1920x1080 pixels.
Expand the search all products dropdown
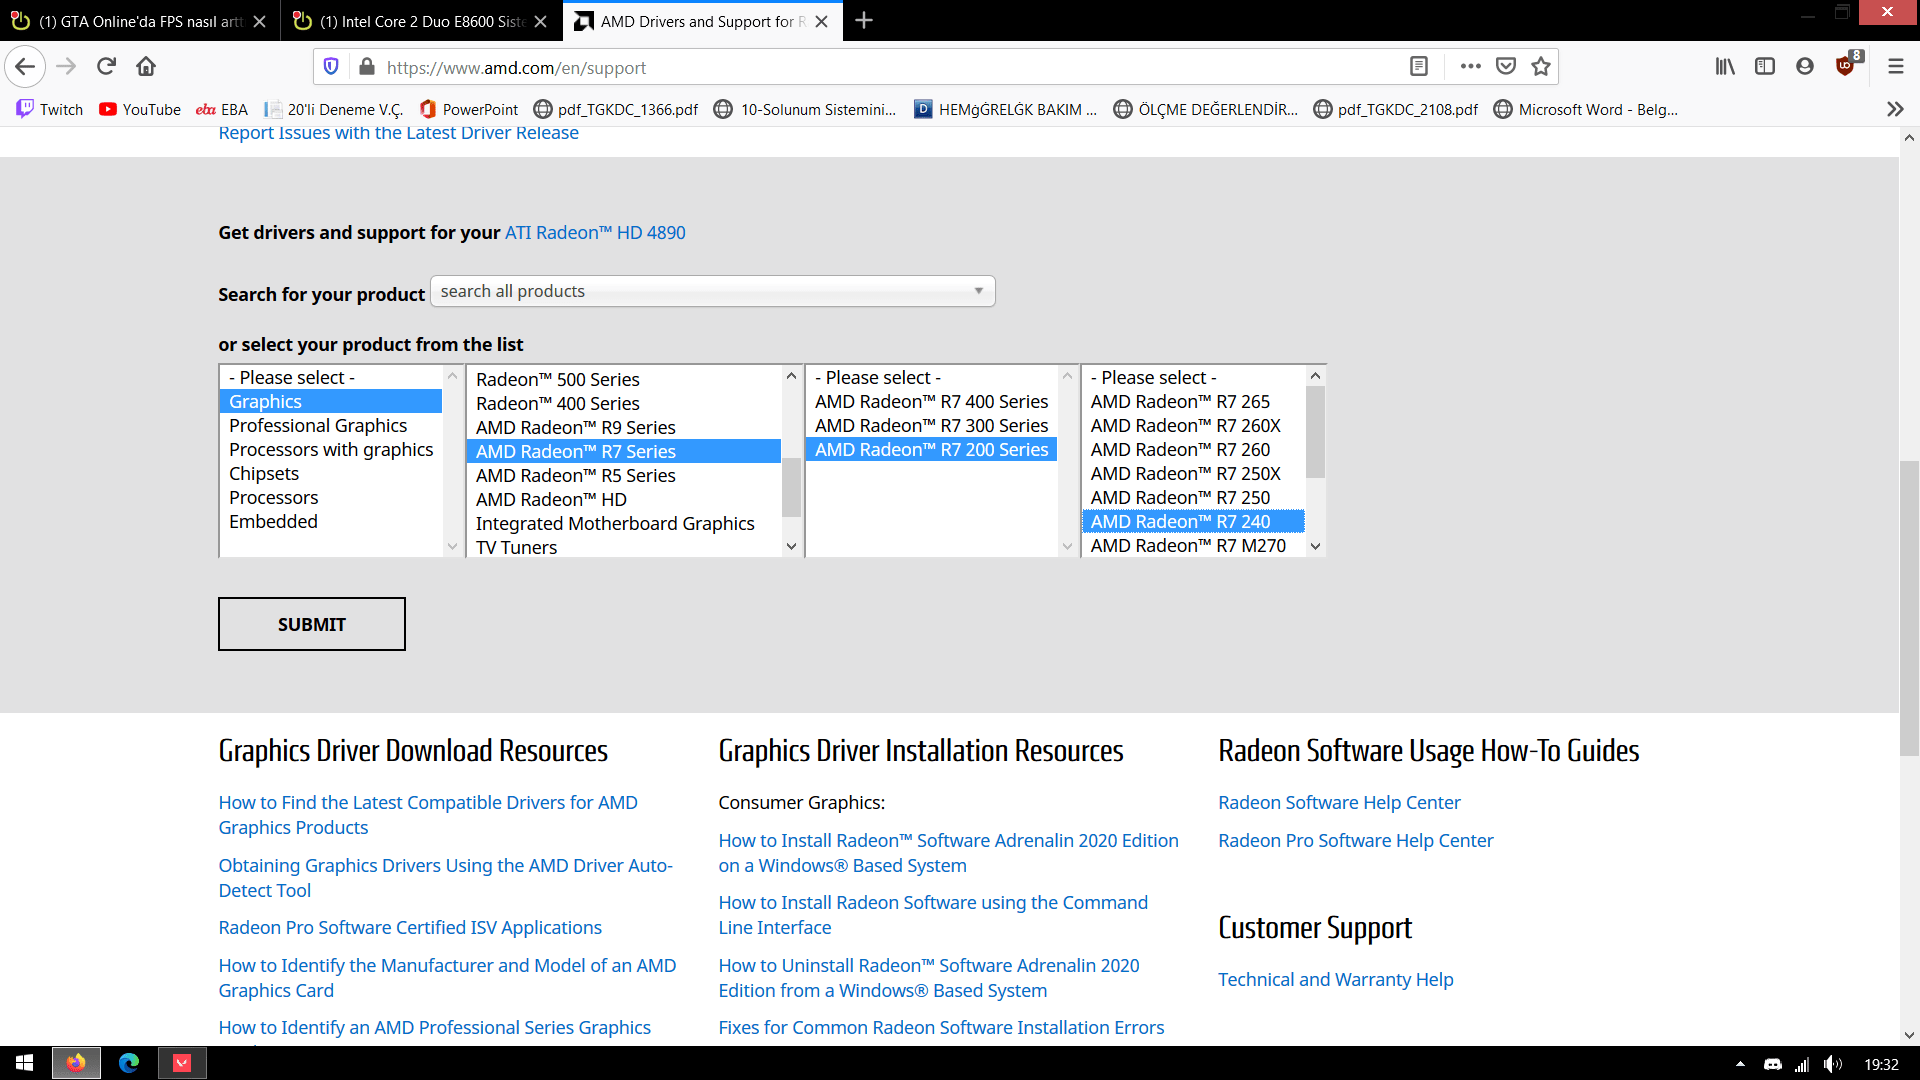point(712,291)
